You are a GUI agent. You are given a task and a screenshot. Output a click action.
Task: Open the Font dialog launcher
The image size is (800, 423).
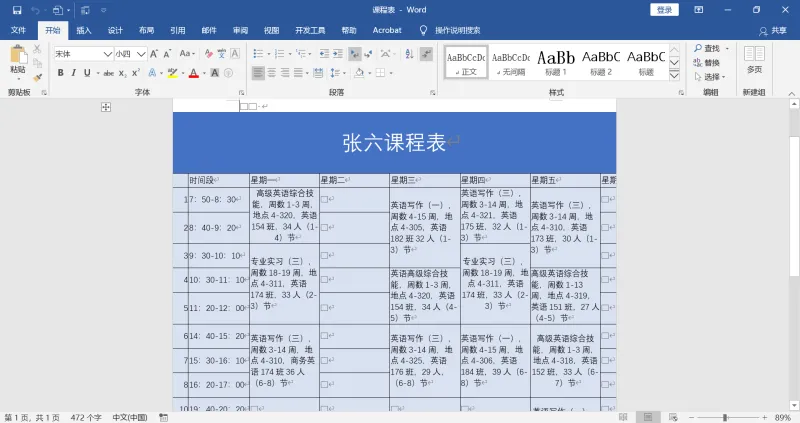(241, 92)
